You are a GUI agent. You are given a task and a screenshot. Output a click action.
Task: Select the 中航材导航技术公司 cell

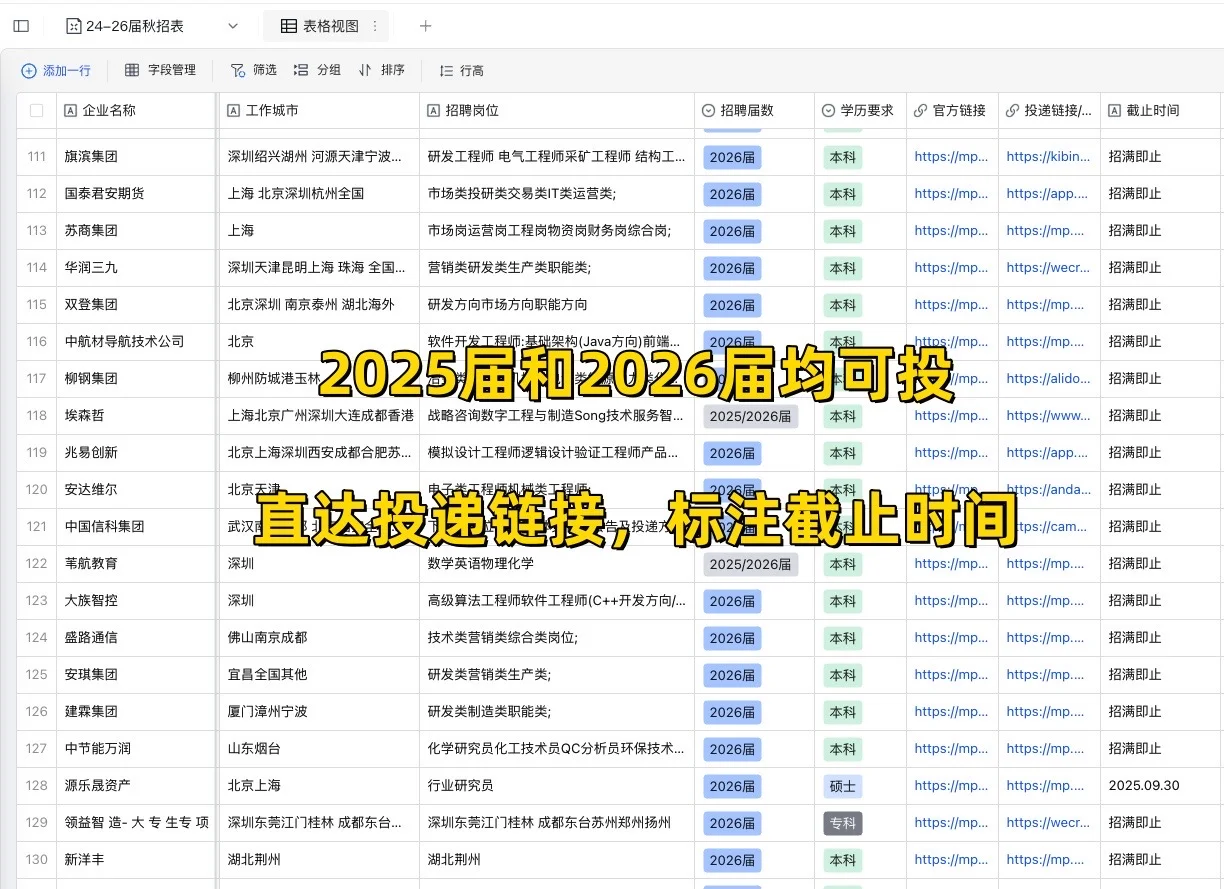pyautogui.click(x=137, y=342)
